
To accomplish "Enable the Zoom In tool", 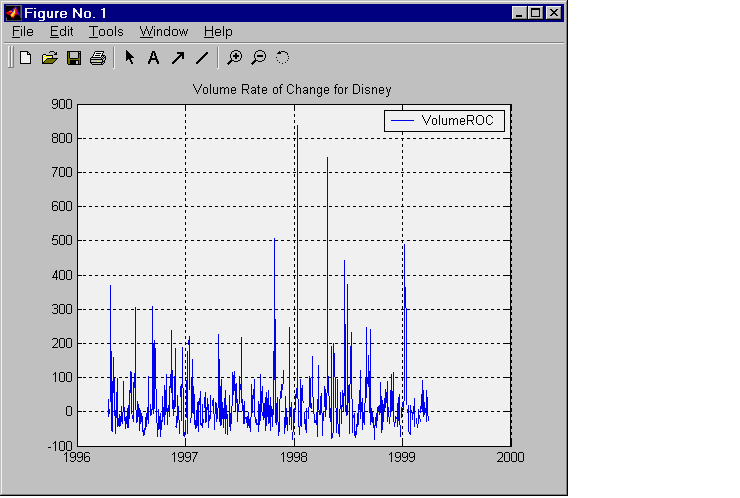I will [x=234, y=58].
